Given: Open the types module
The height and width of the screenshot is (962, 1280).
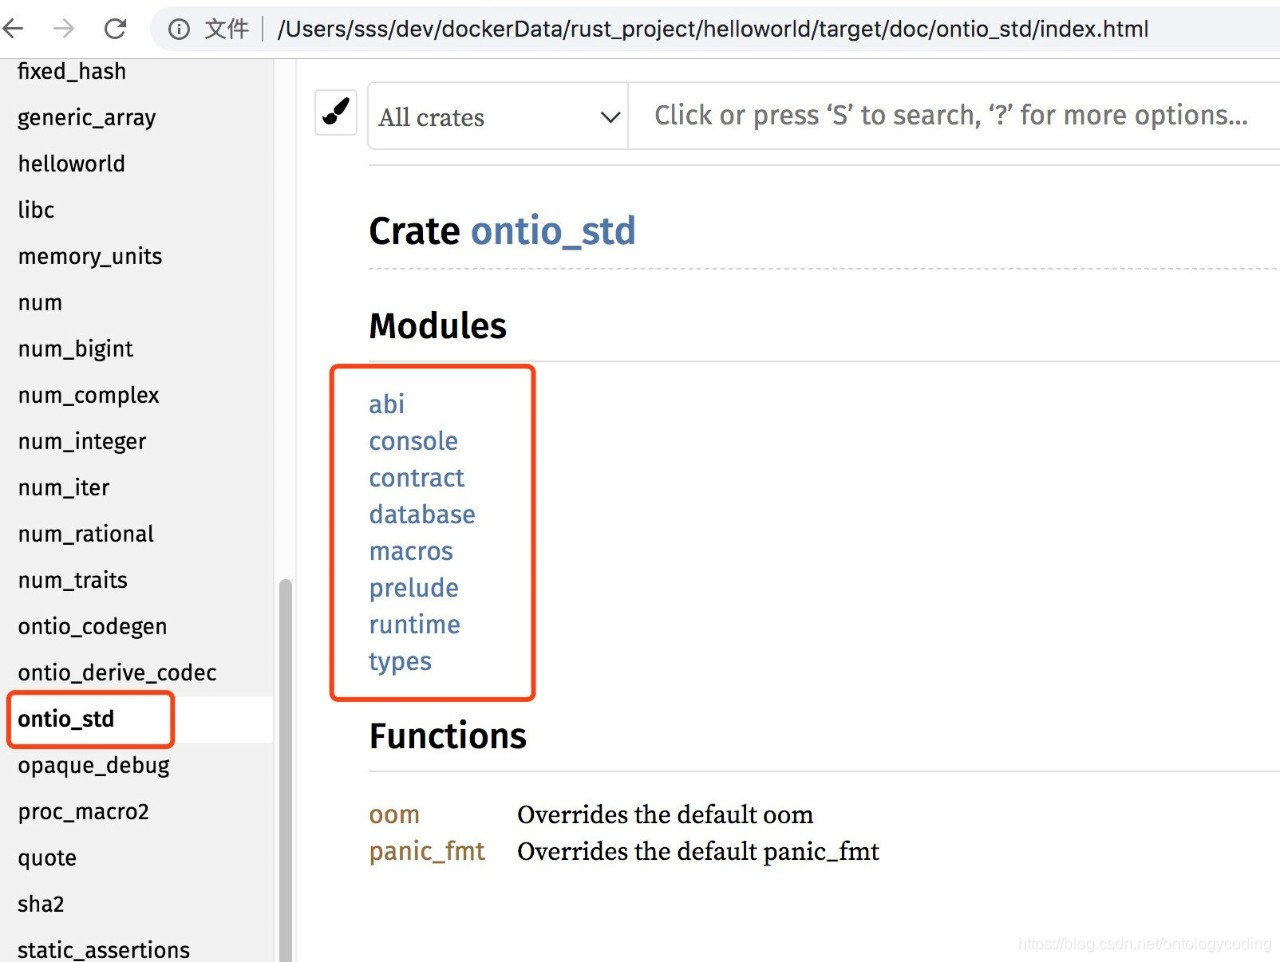Looking at the screenshot, I should tap(400, 662).
